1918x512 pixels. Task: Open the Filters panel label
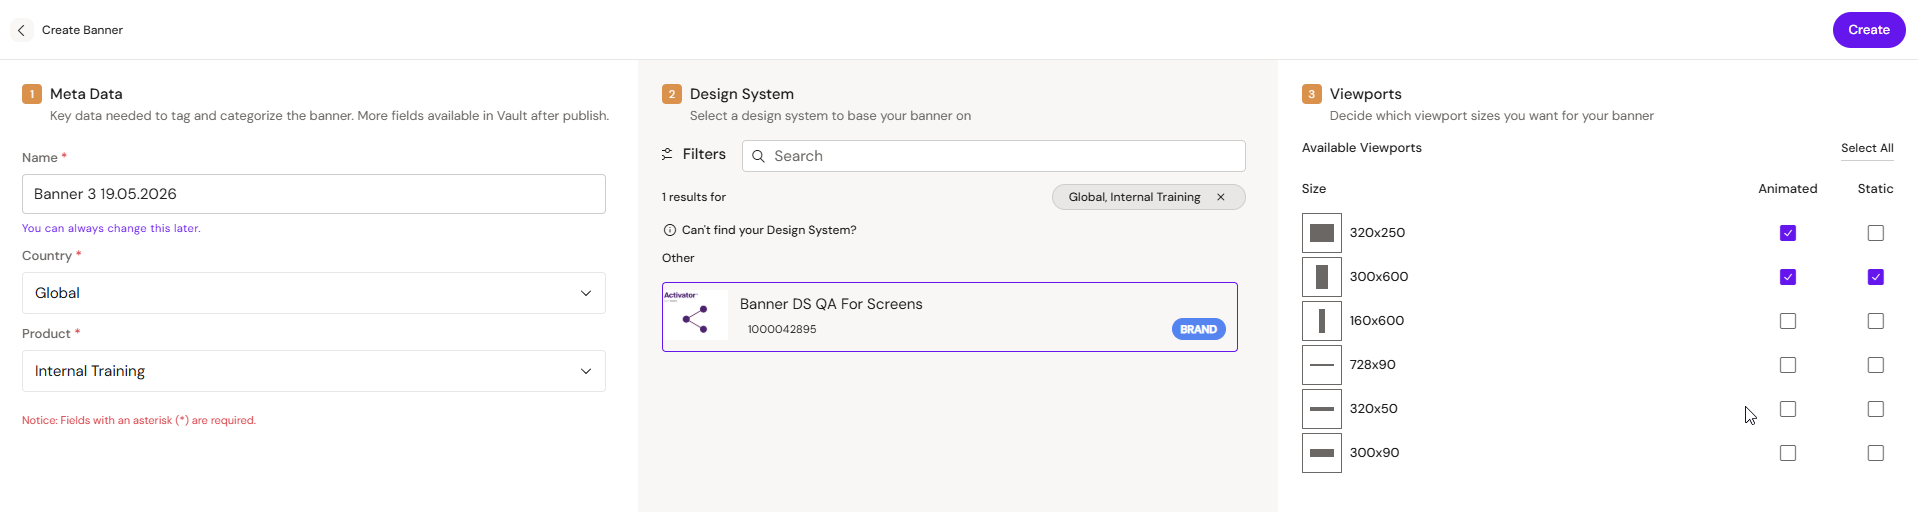tap(704, 154)
